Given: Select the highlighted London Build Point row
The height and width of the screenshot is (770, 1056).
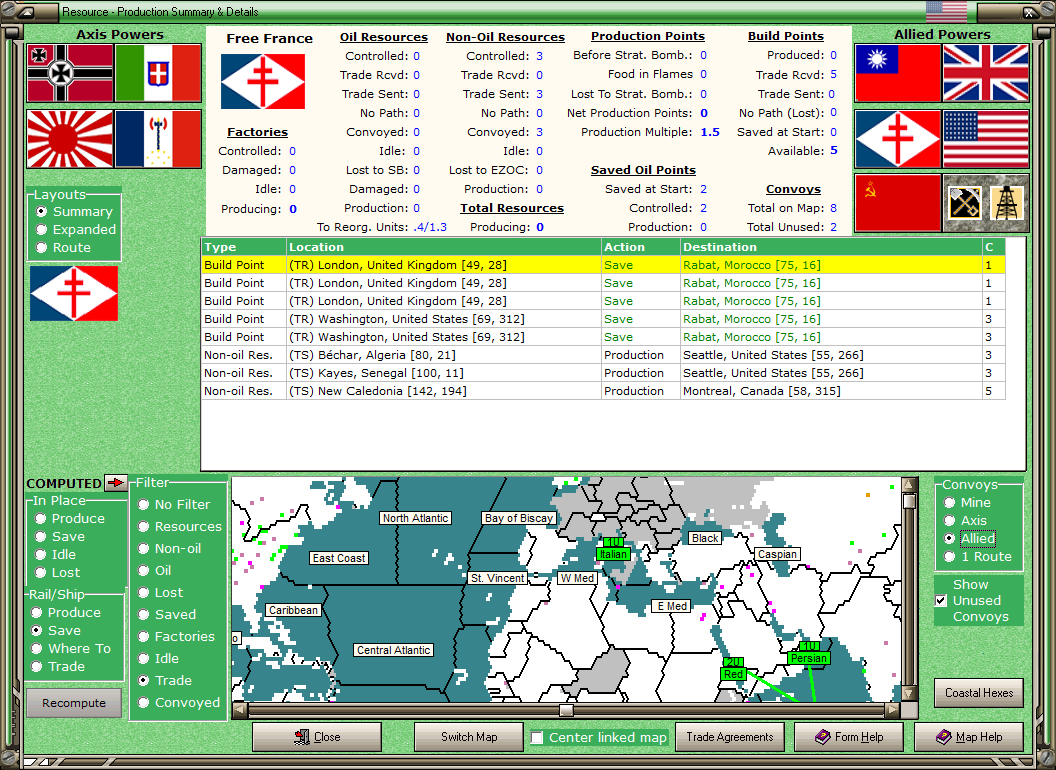Looking at the screenshot, I should point(603,265).
